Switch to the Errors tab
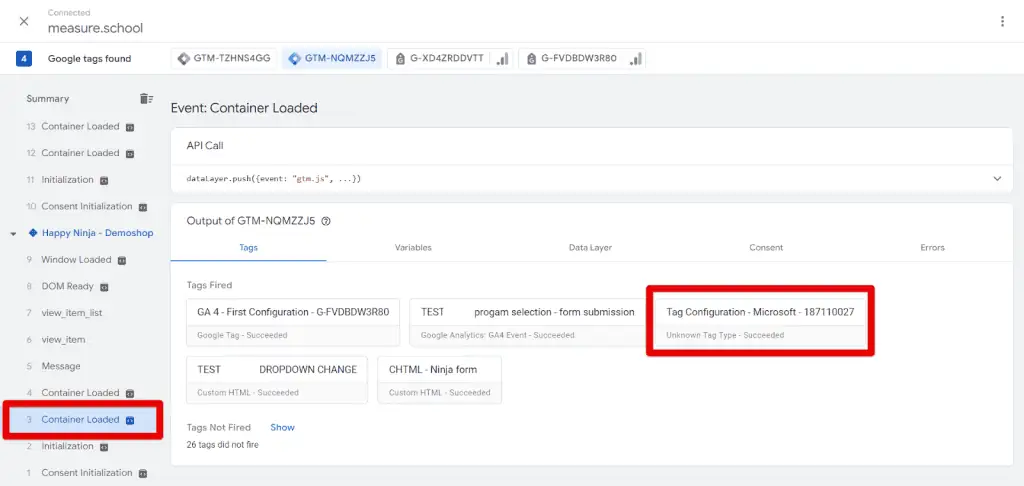This screenshot has width=1024, height=486. click(933, 248)
